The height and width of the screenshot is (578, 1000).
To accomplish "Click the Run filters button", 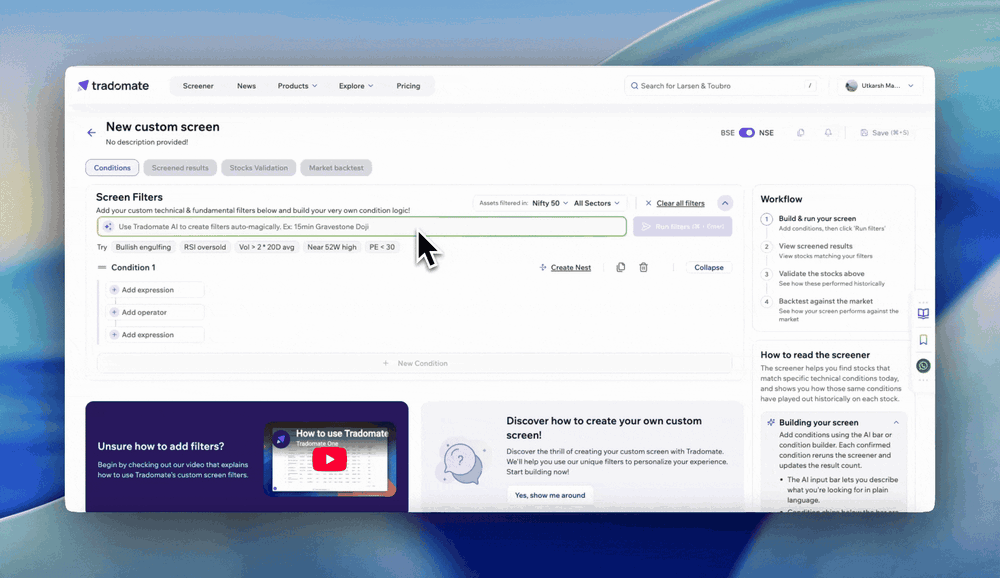I will click(682, 226).
